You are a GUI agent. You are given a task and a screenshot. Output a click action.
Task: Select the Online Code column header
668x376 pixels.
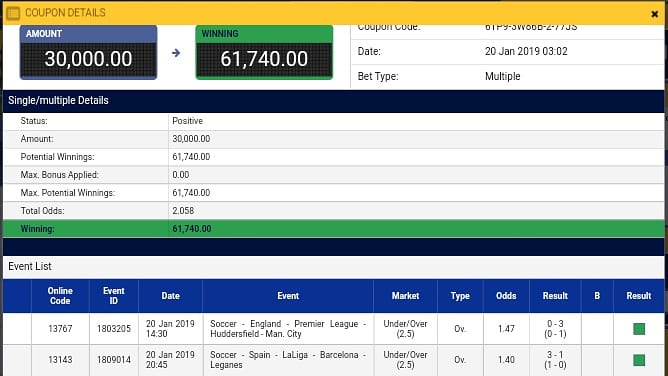click(60, 296)
